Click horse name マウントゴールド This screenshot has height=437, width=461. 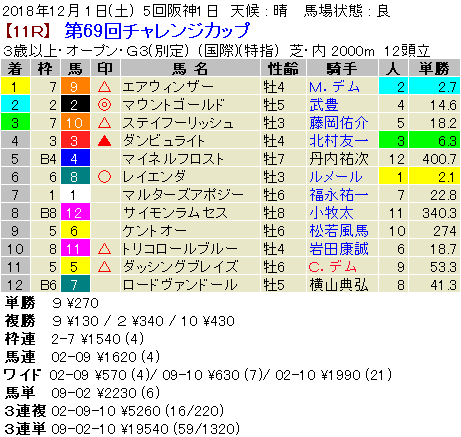pos(173,105)
